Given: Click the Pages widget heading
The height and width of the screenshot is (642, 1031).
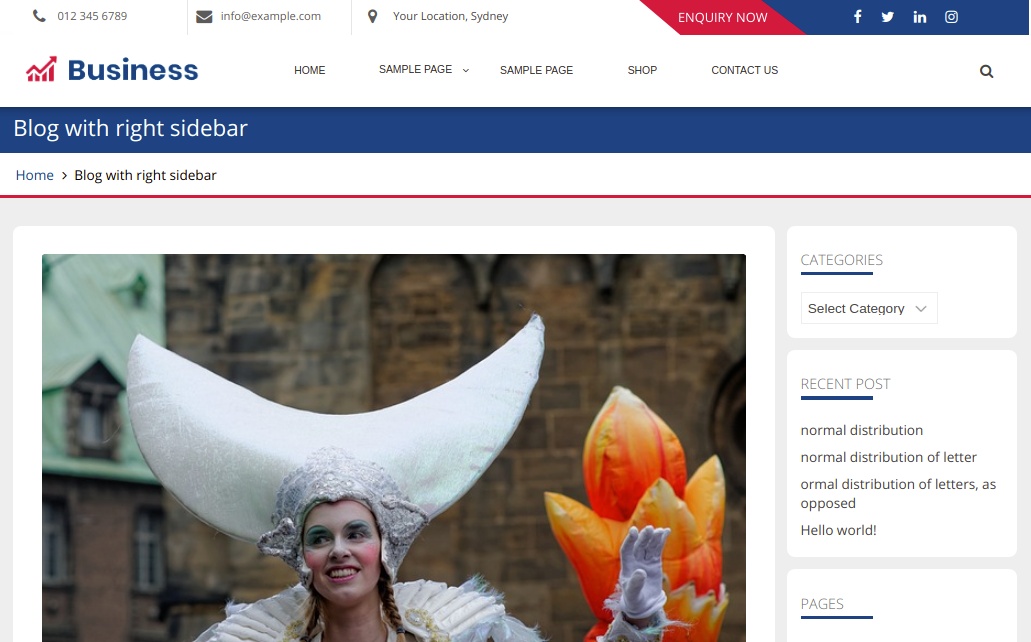Looking at the screenshot, I should click(822, 604).
